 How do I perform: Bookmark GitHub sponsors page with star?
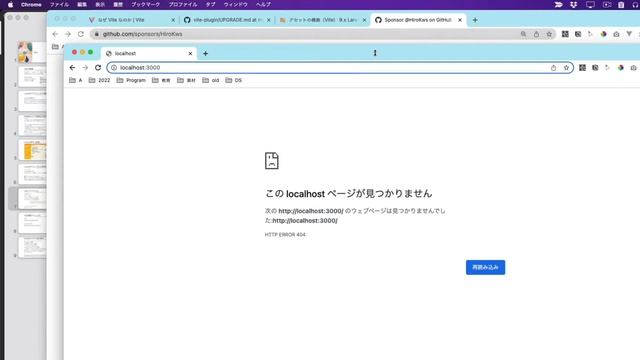click(549, 34)
